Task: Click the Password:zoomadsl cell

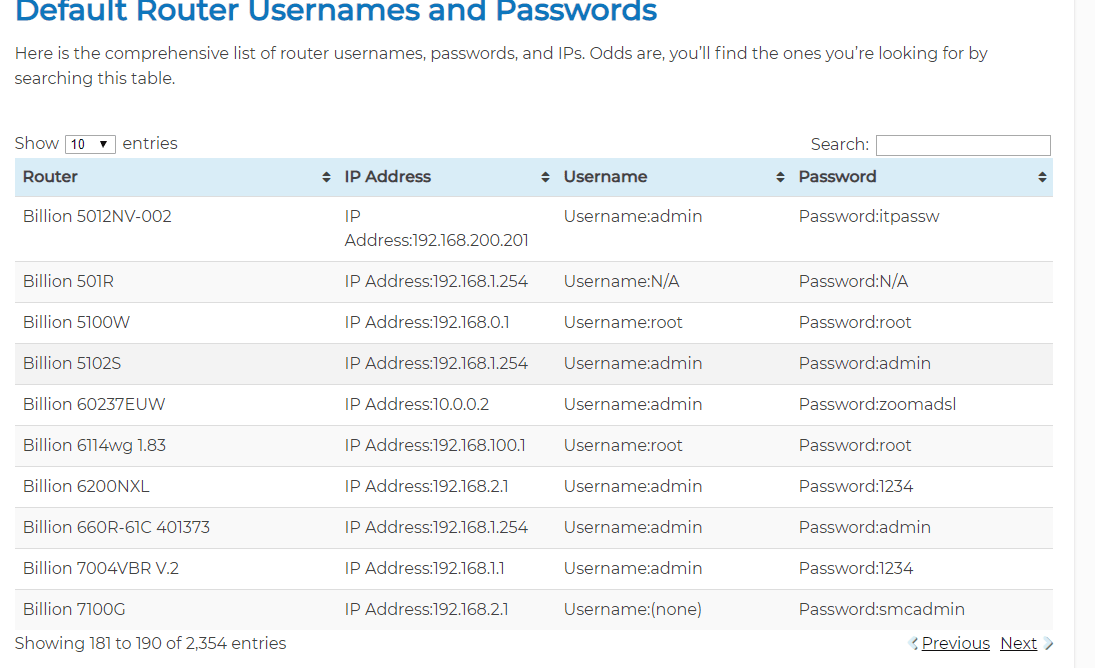Action: tap(922, 405)
